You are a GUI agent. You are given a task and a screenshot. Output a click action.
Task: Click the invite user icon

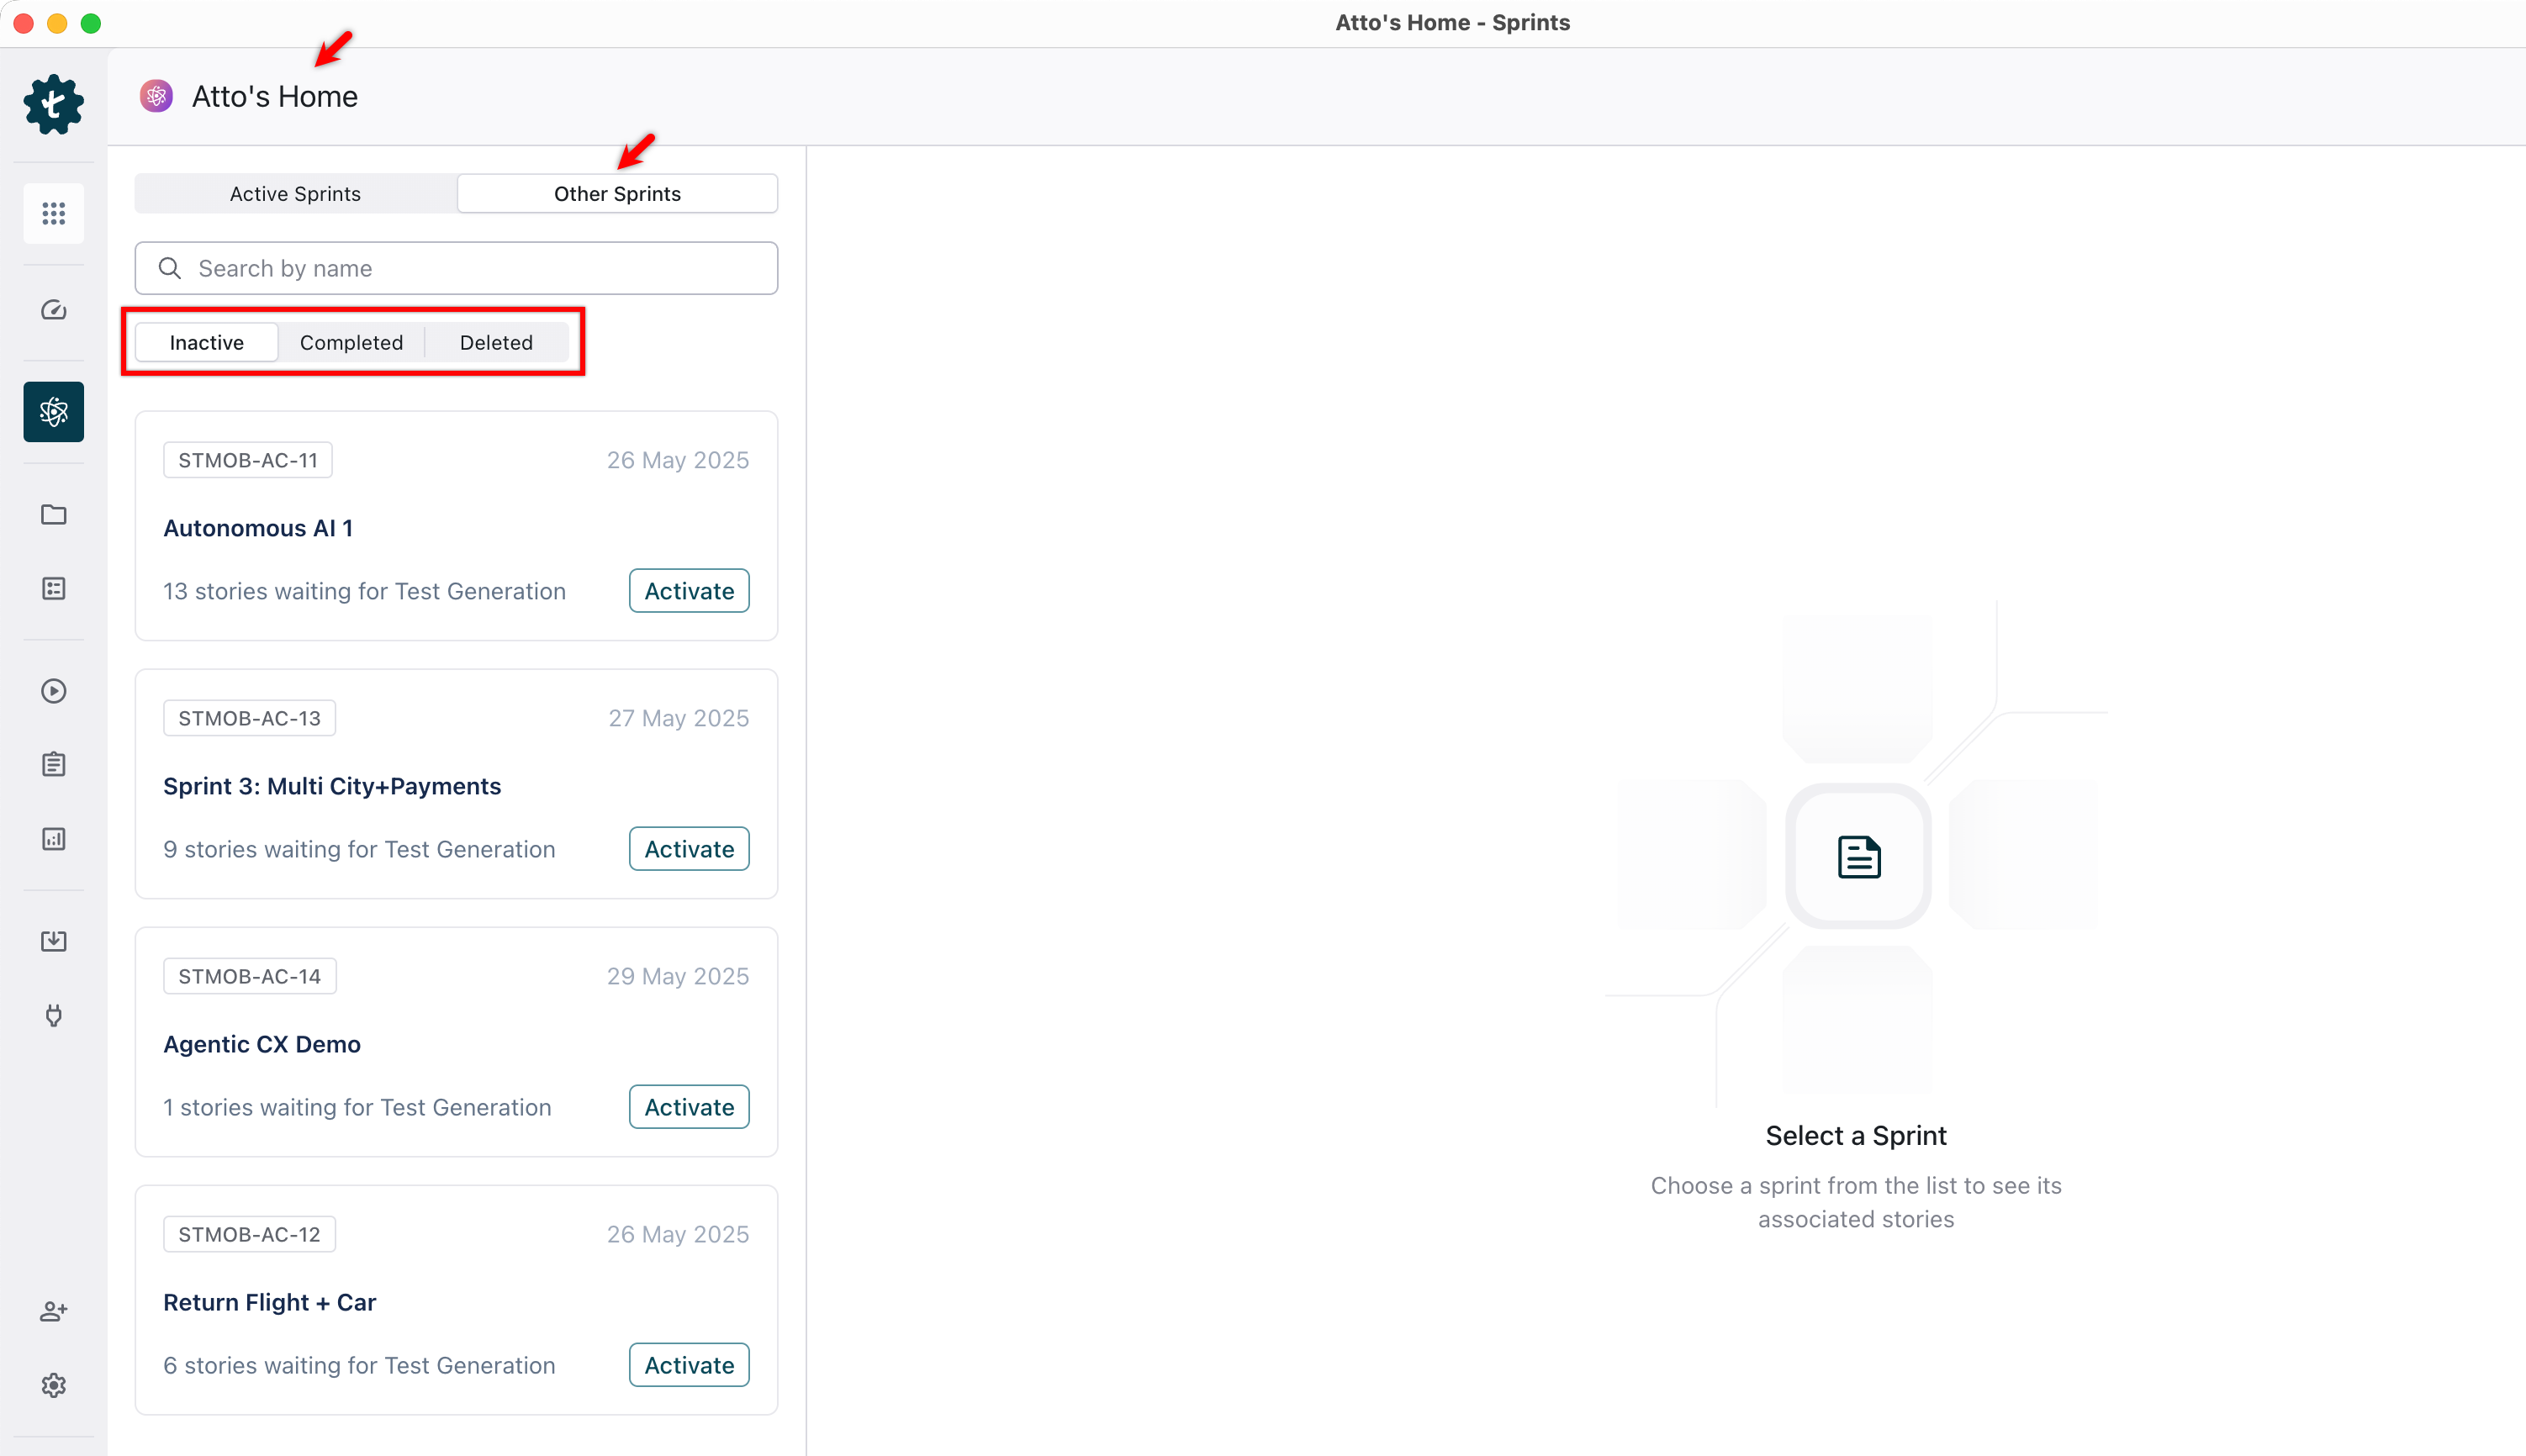click(53, 1311)
